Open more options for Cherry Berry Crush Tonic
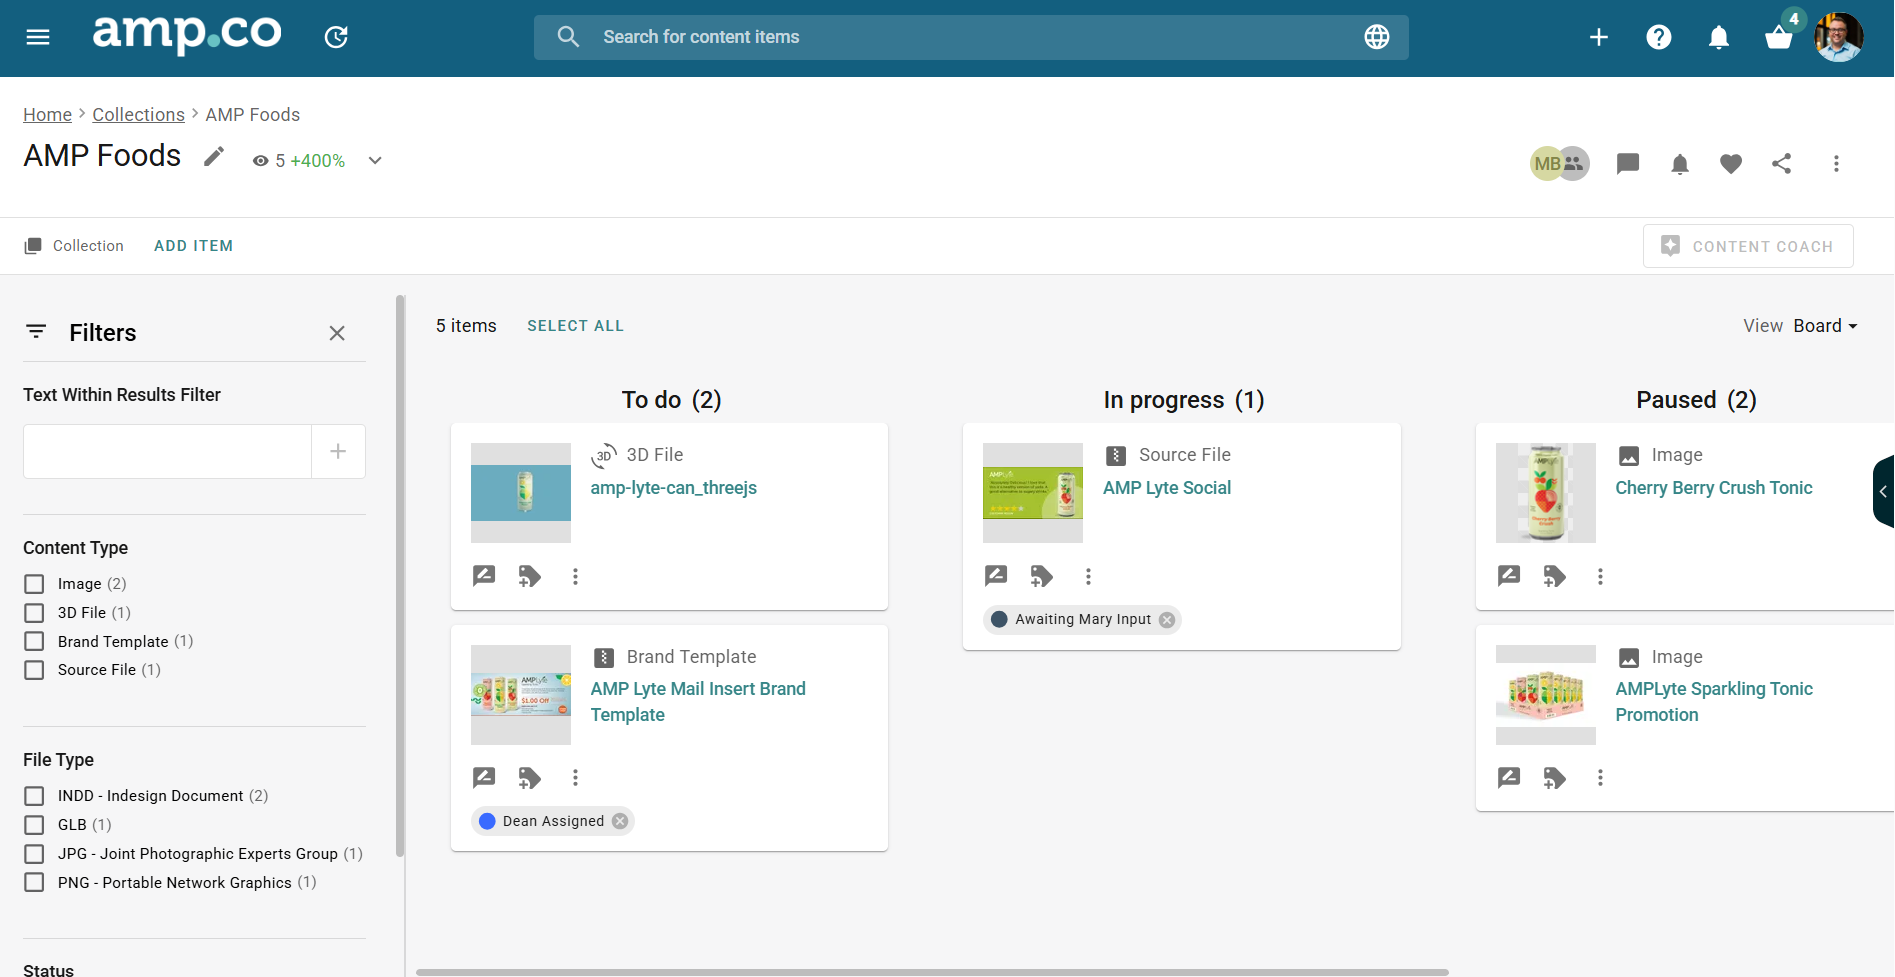Viewport: 1895px width, 977px height. coord(1600,576)
